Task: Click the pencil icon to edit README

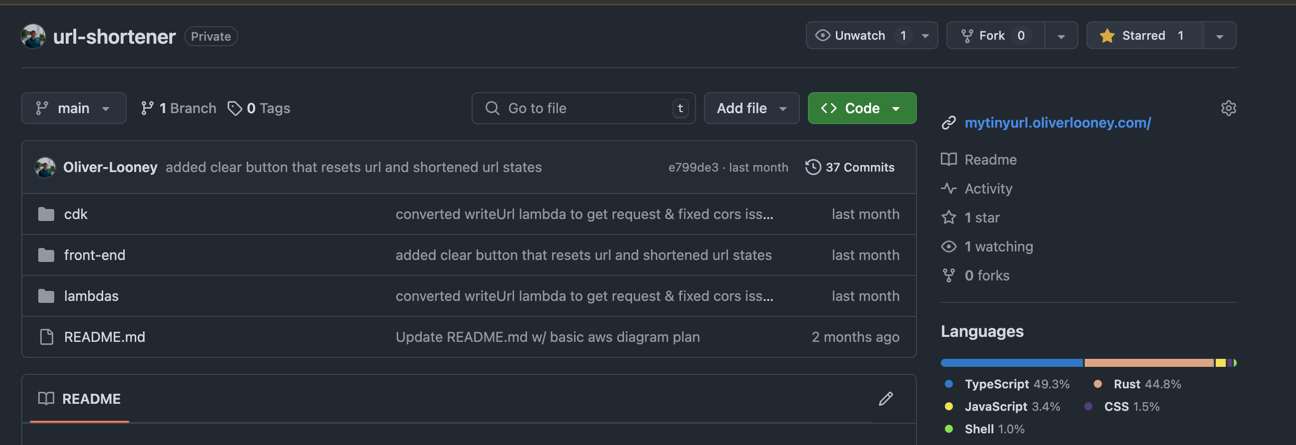Action: [885, 399]
